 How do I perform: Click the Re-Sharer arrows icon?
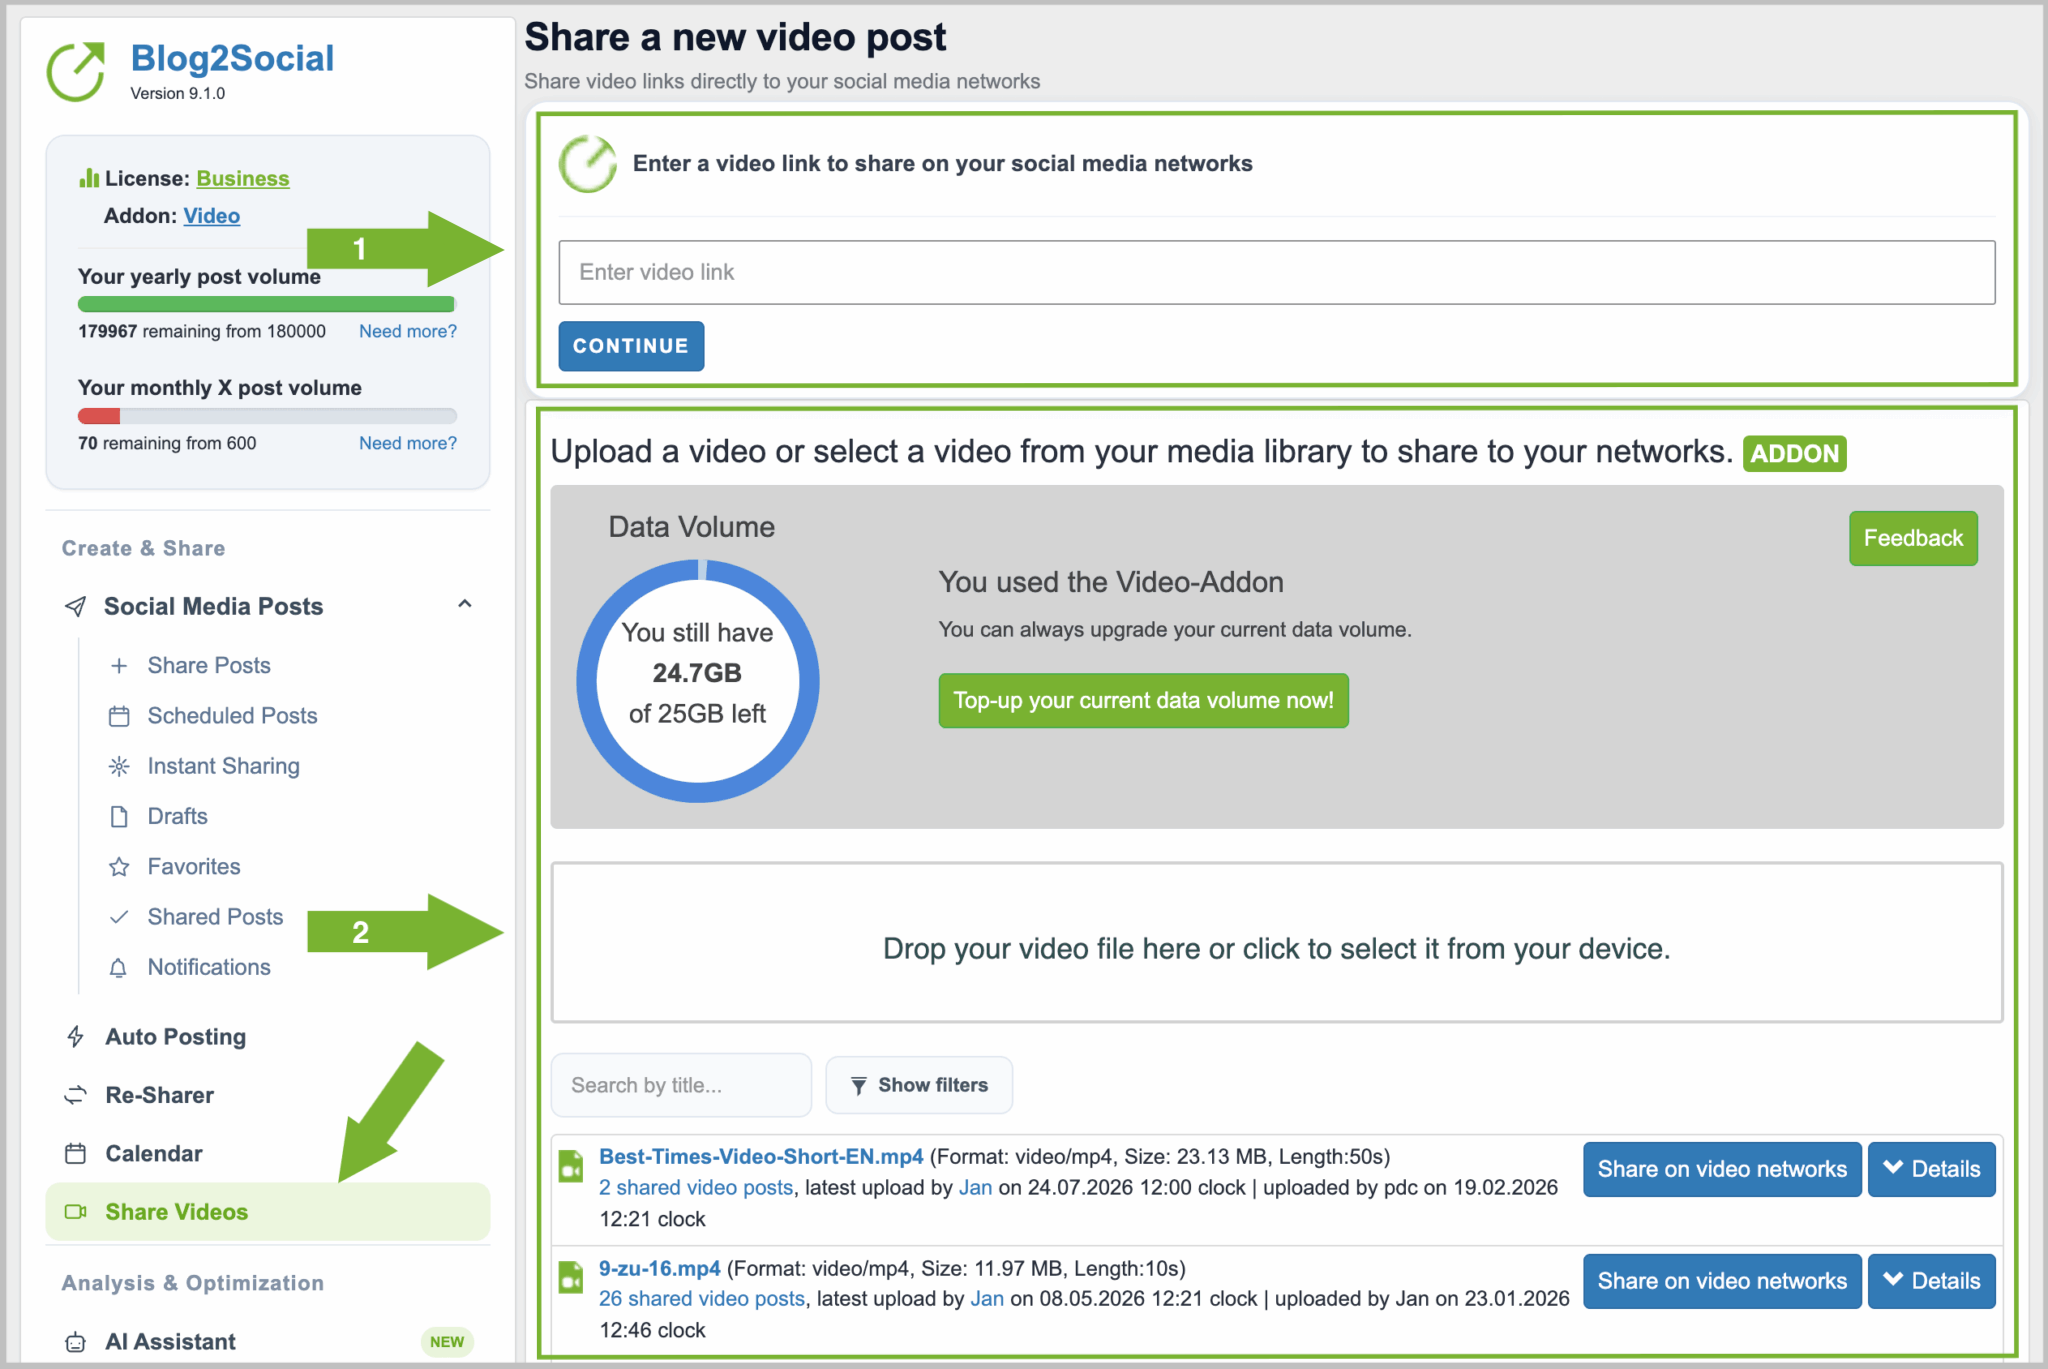pyautogui.click(x=75, y=1095)
